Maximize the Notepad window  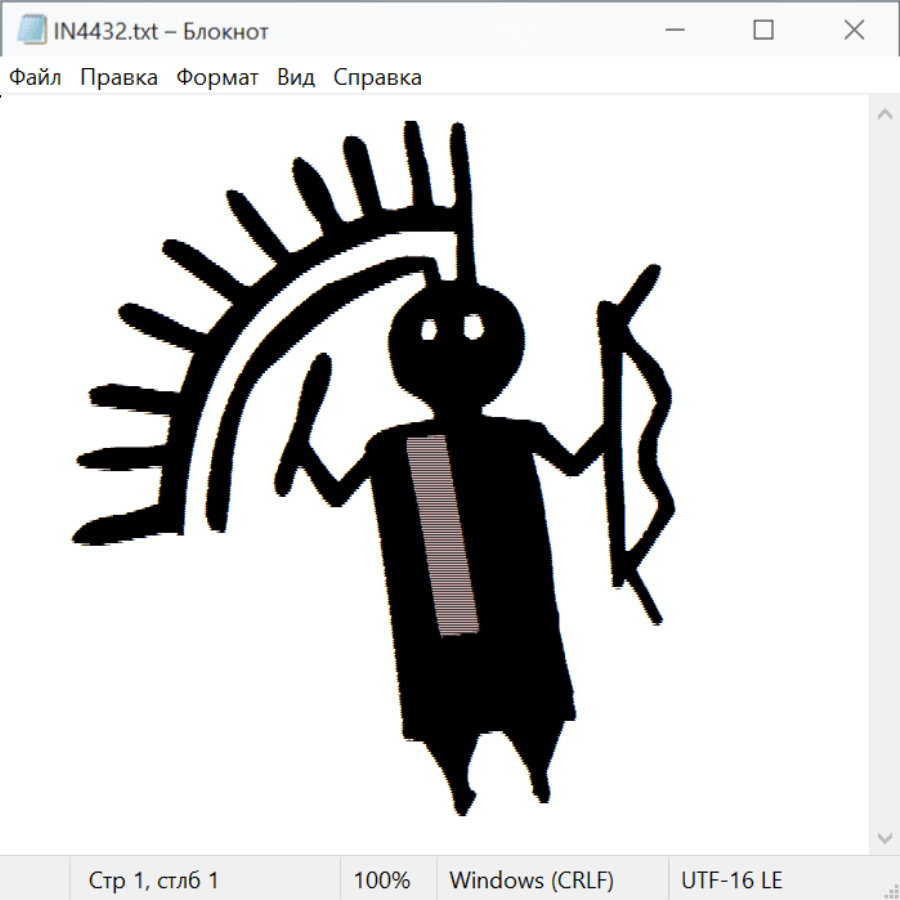pyautogui.click(x=763, y=31)
